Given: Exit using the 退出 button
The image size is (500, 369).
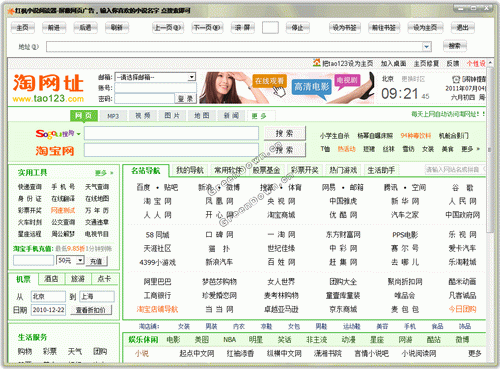Looking at the screenshot, I should pyautogui.click(x=462, y=28).
